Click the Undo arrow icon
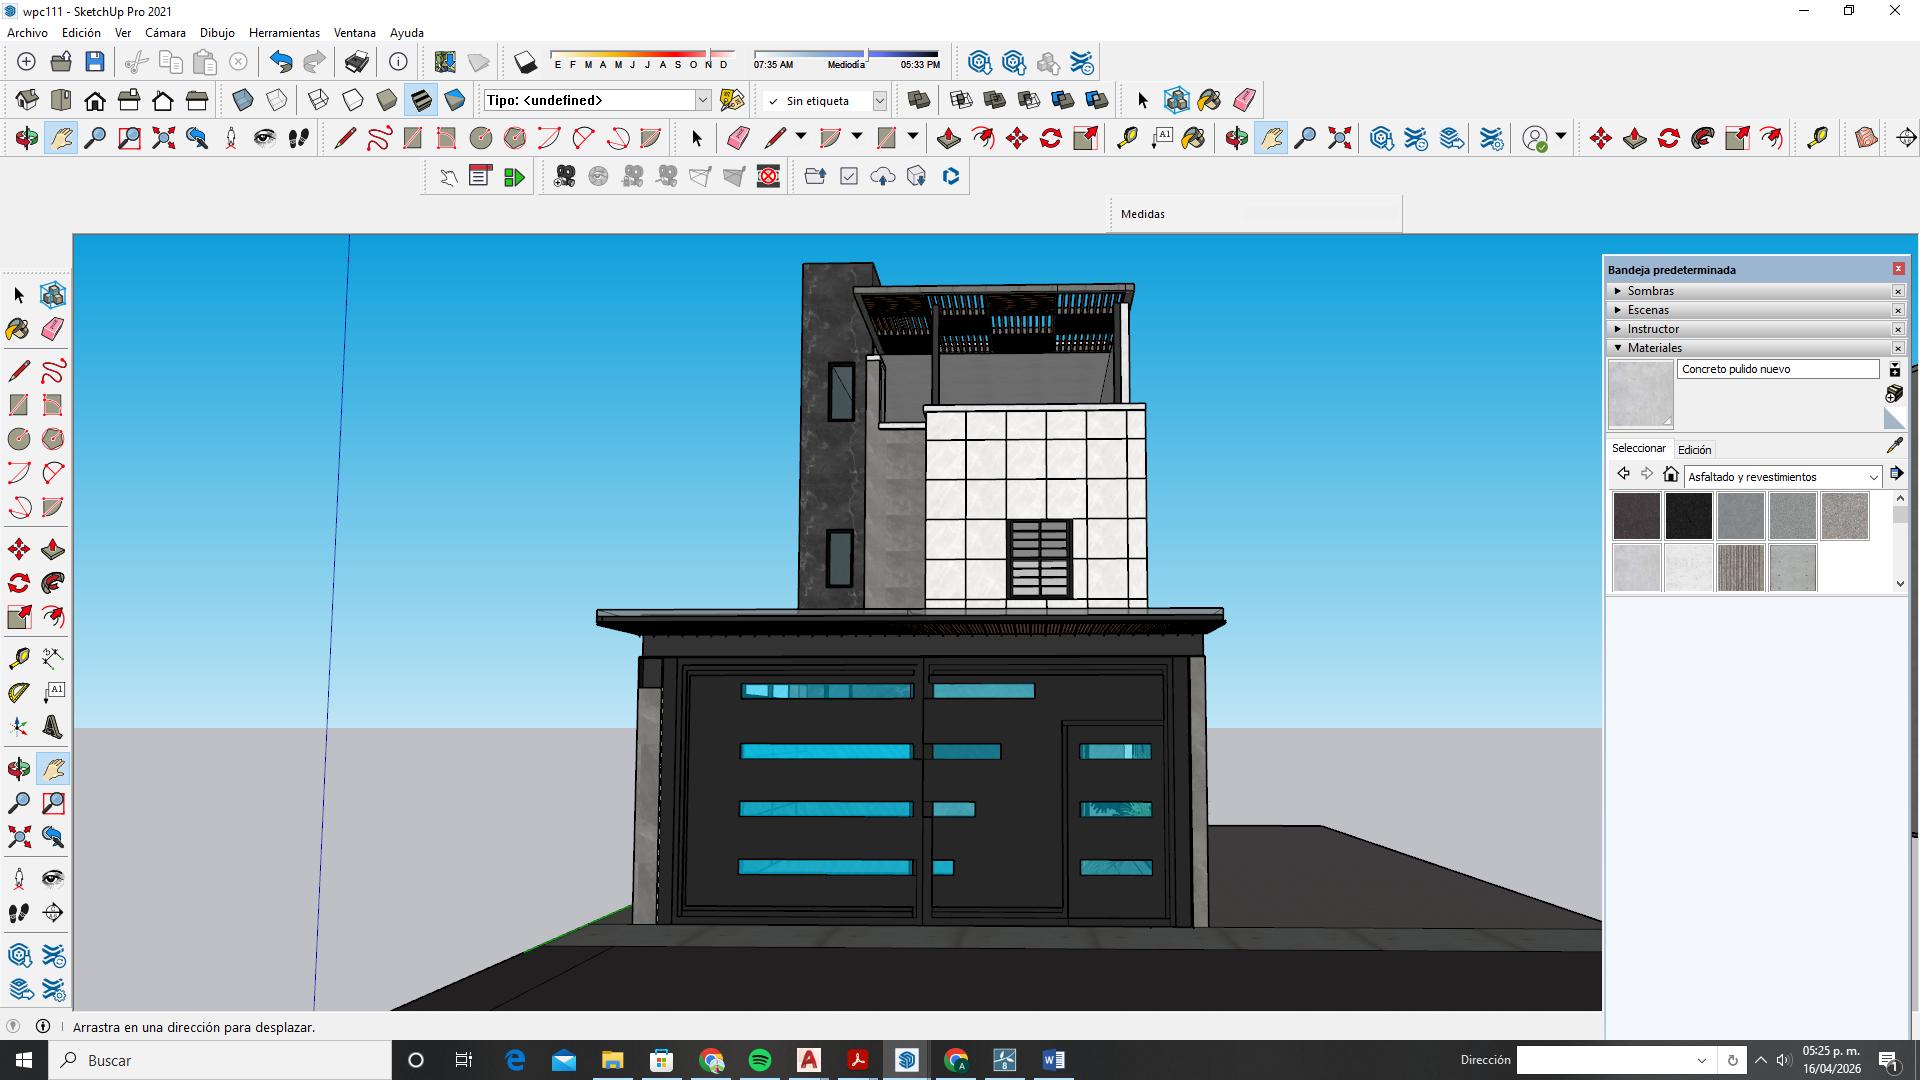Viewport: 1920px width, 1080px height. [281, 62]
